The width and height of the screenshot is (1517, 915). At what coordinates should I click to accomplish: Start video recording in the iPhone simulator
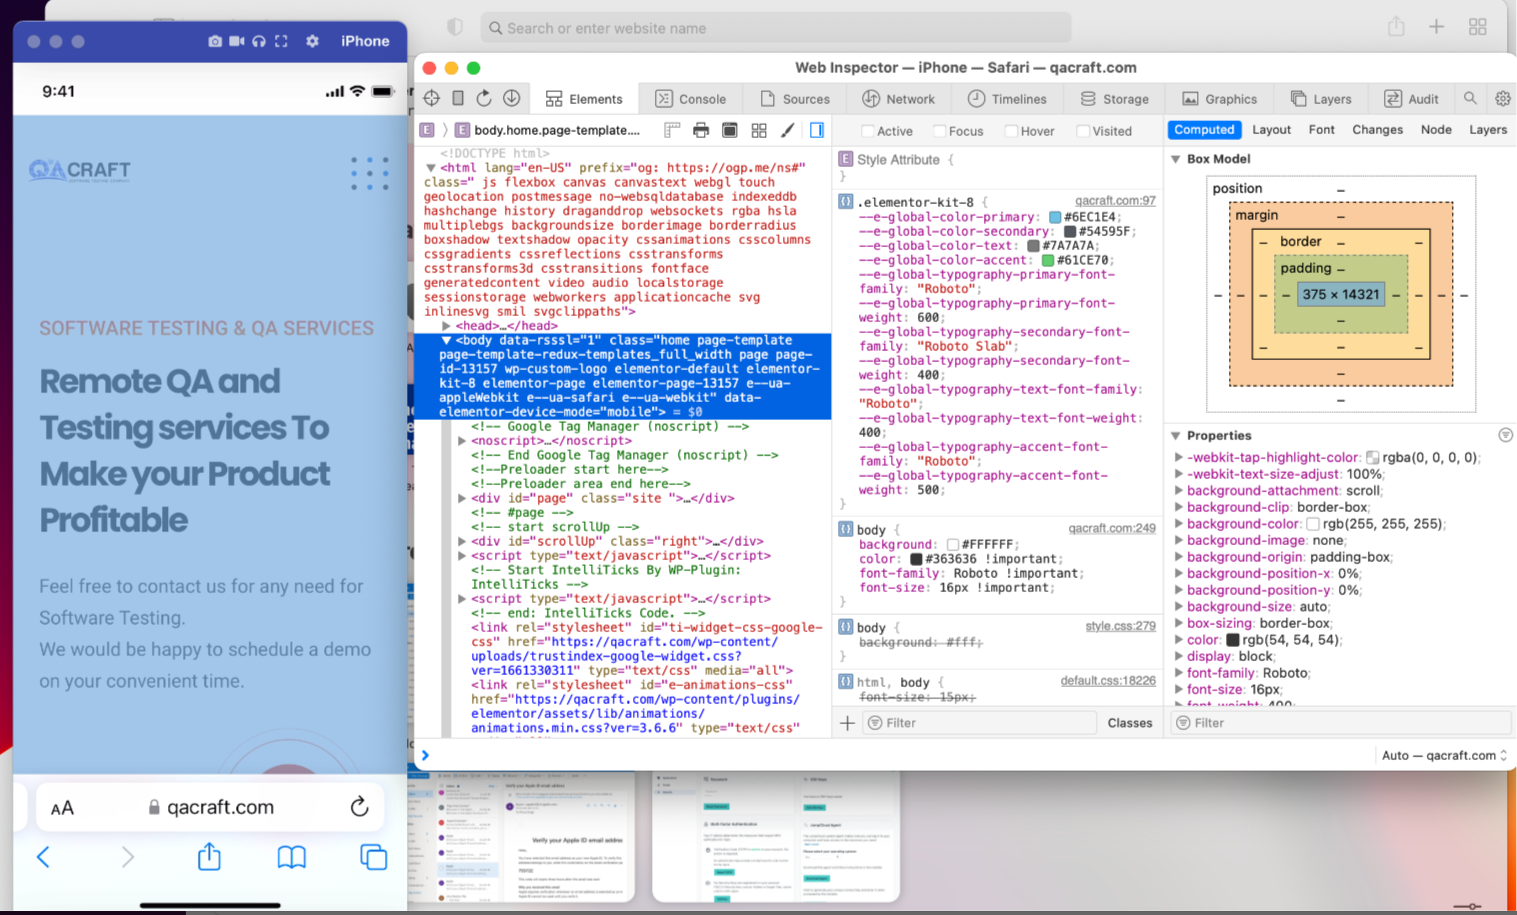click(x=237, y=41)
